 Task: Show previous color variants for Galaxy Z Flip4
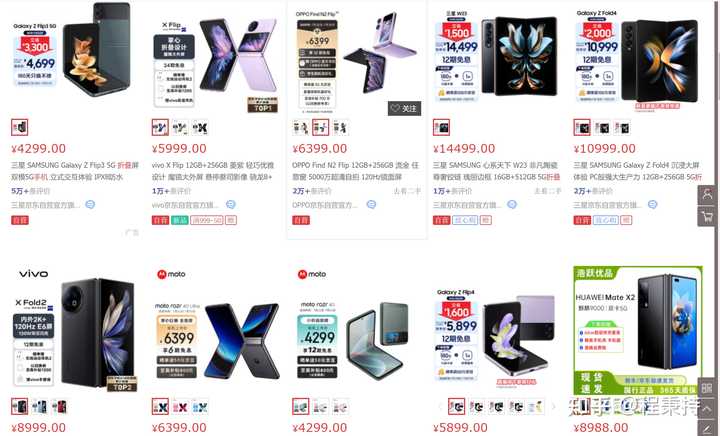coord(440,407)
